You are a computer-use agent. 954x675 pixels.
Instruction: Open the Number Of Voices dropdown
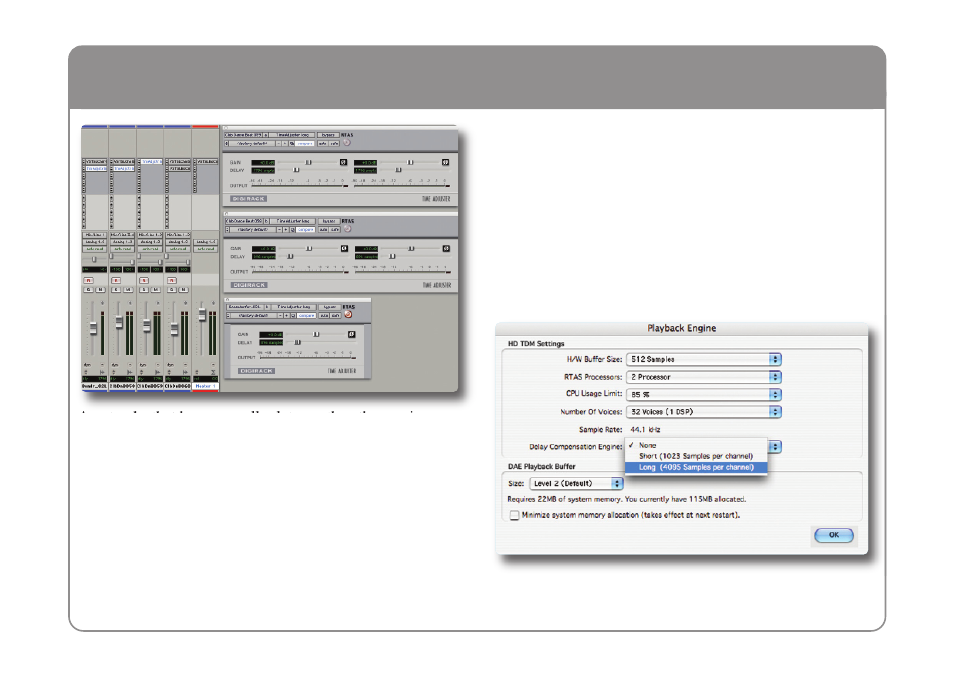click(703, 411)
